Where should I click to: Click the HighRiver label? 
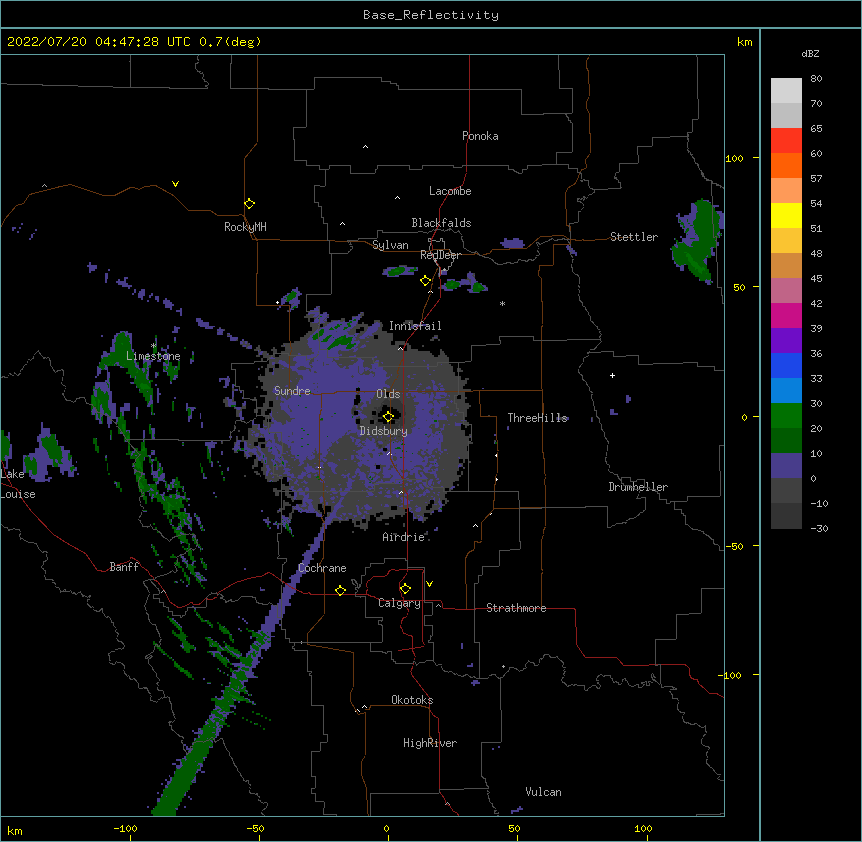(x=430, y=743)
